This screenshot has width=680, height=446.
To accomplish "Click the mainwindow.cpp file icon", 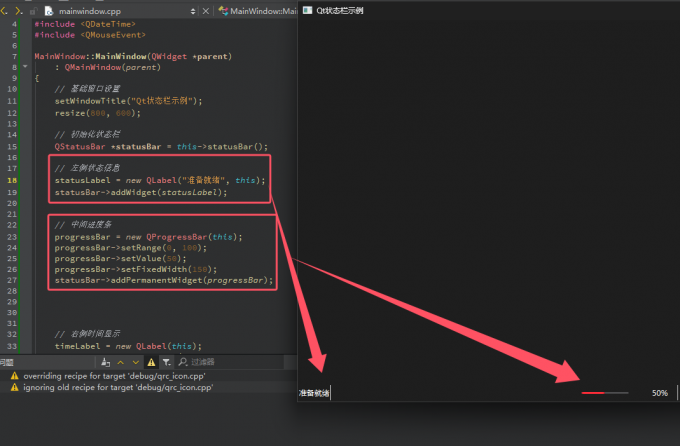I will 48,10.
